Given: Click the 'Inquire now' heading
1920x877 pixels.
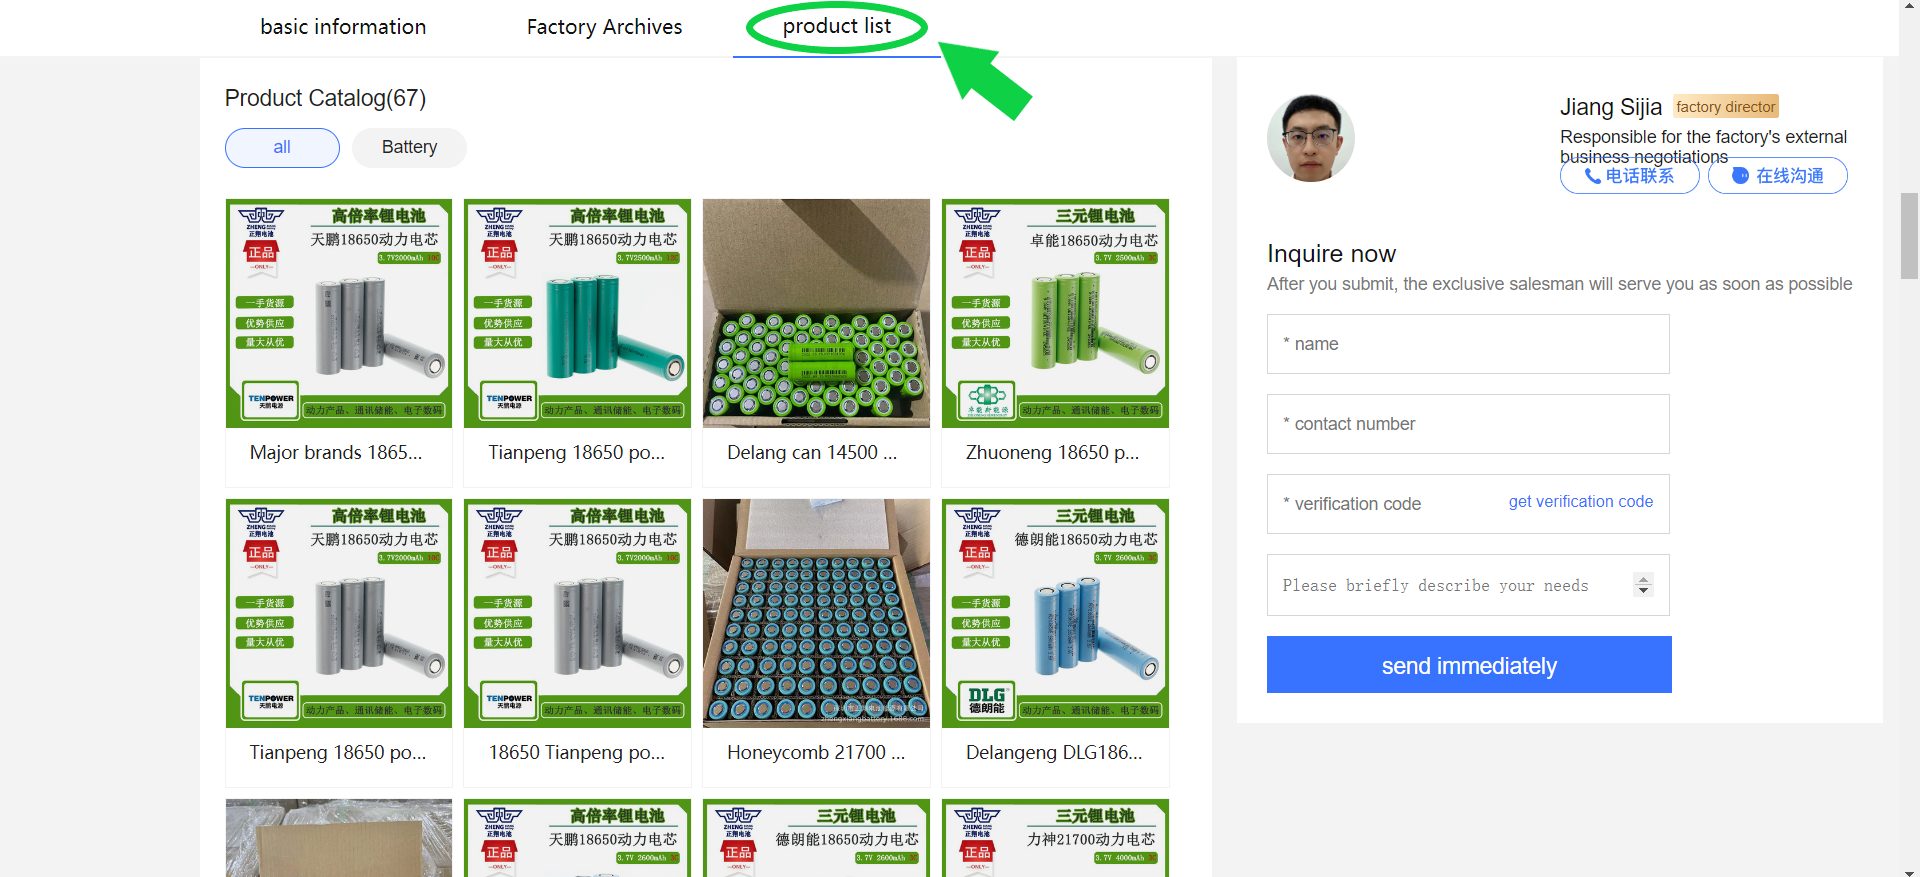Looking at the screenshot, I should pyautogui.click(x=1331, y=254).
